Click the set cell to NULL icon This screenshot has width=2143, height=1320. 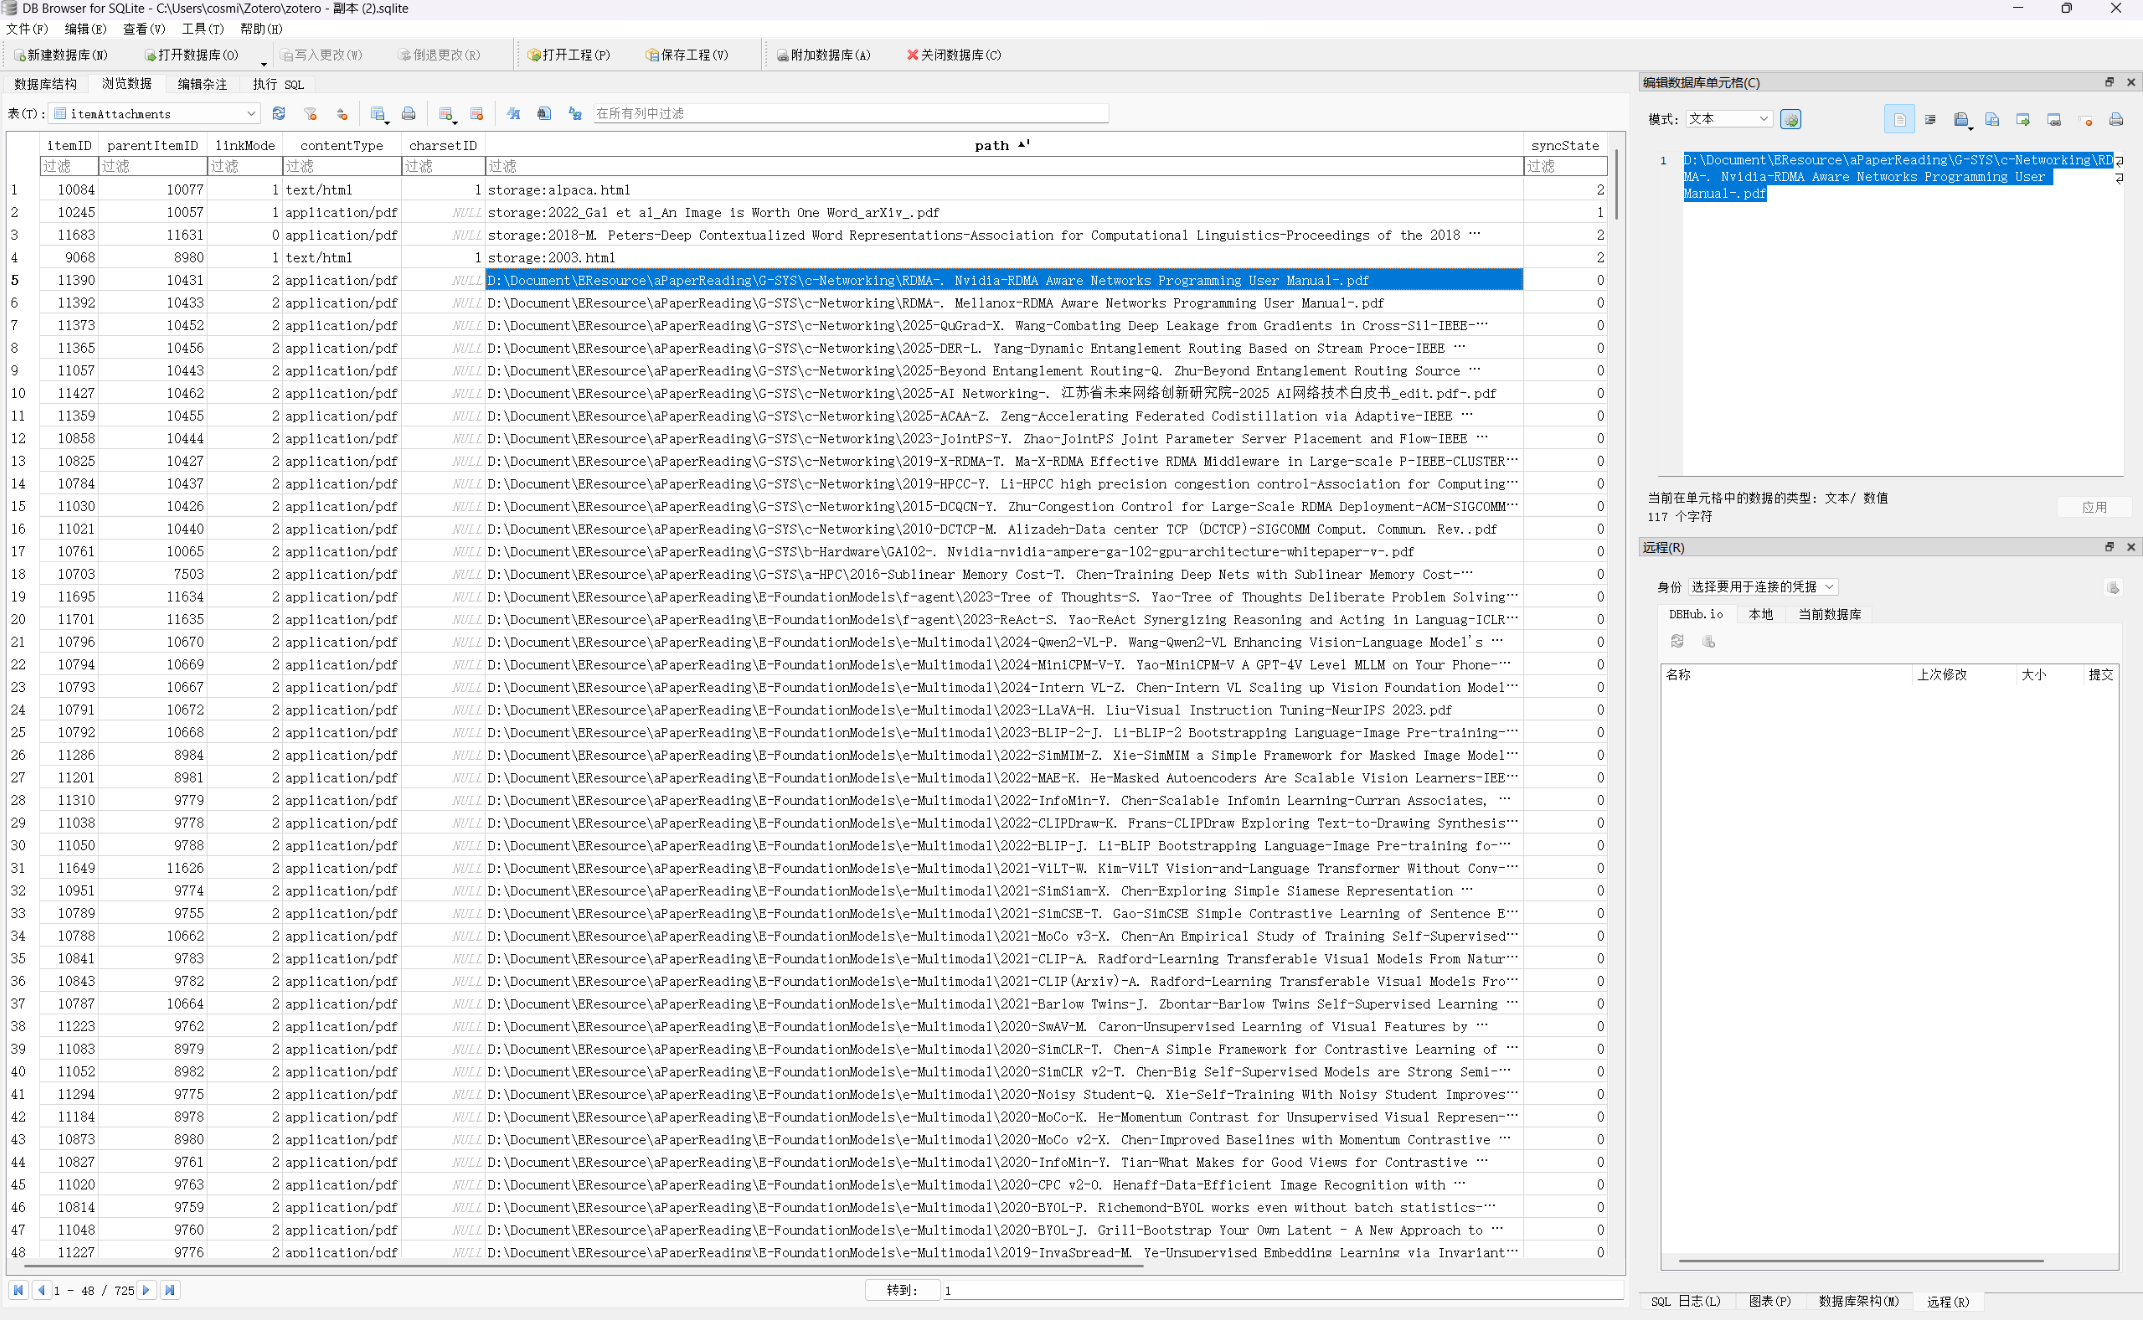2085,119
